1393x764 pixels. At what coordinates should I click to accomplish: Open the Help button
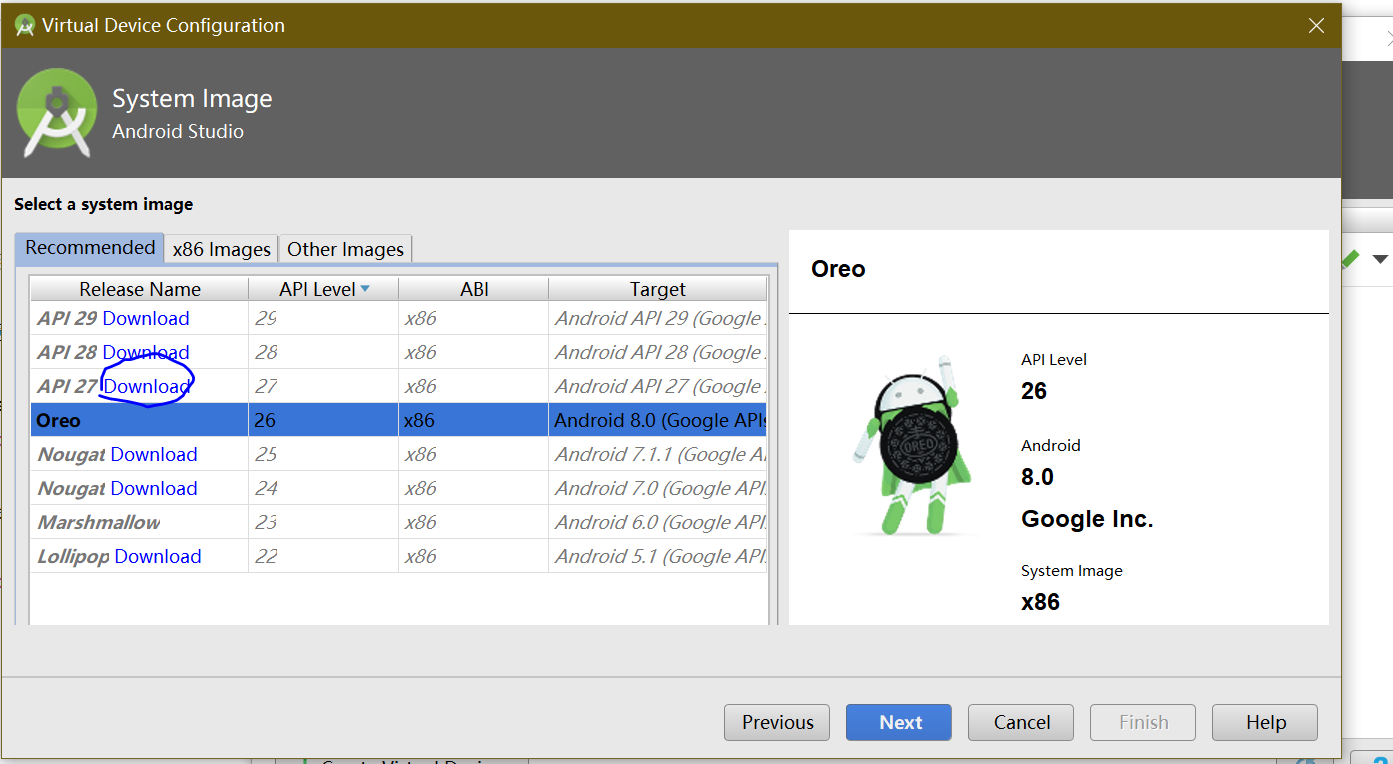tap(1265, 722)
